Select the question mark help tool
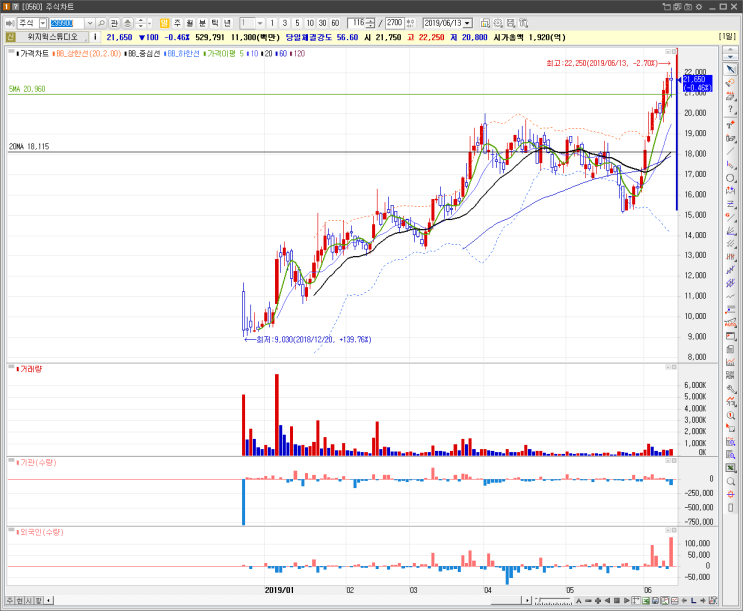The height and width of the screenshot is (611, 743). (x=730, y=109)
